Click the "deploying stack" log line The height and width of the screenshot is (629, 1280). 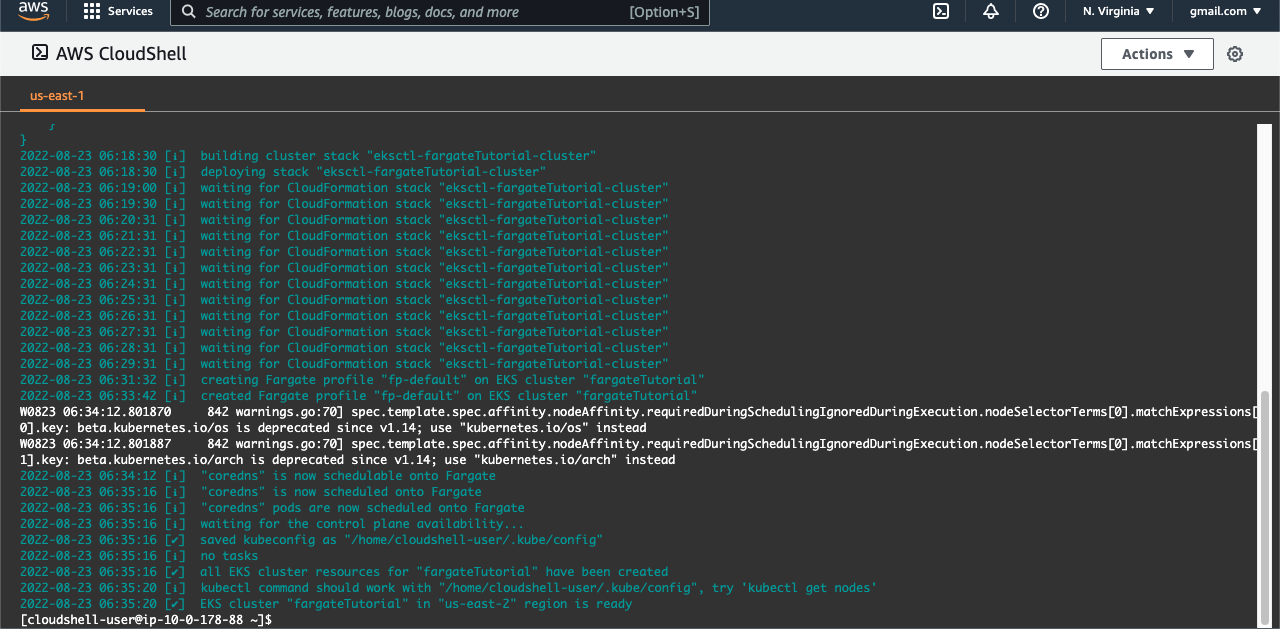point(283,172)
